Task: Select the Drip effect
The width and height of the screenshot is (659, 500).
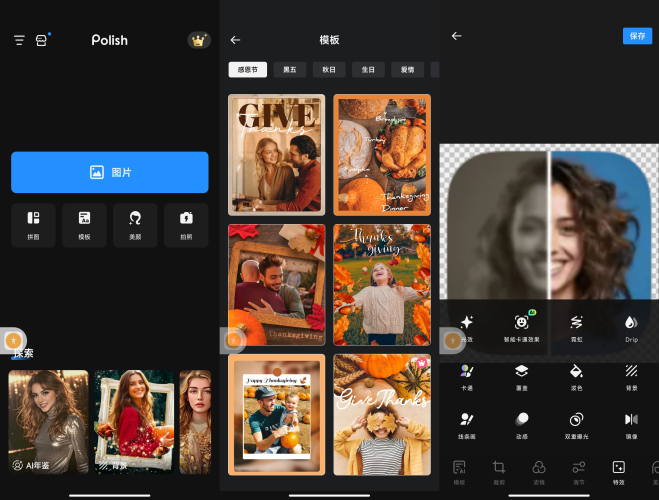Action: click(x=631, y=327)
